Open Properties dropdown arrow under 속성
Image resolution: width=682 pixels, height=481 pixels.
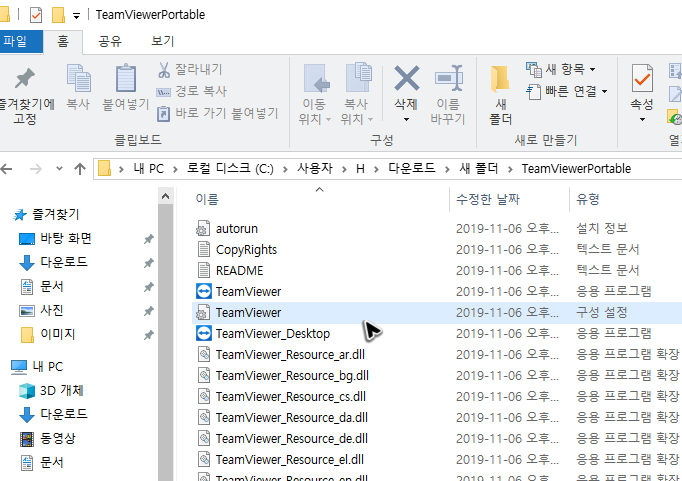[x=642, y=120]
